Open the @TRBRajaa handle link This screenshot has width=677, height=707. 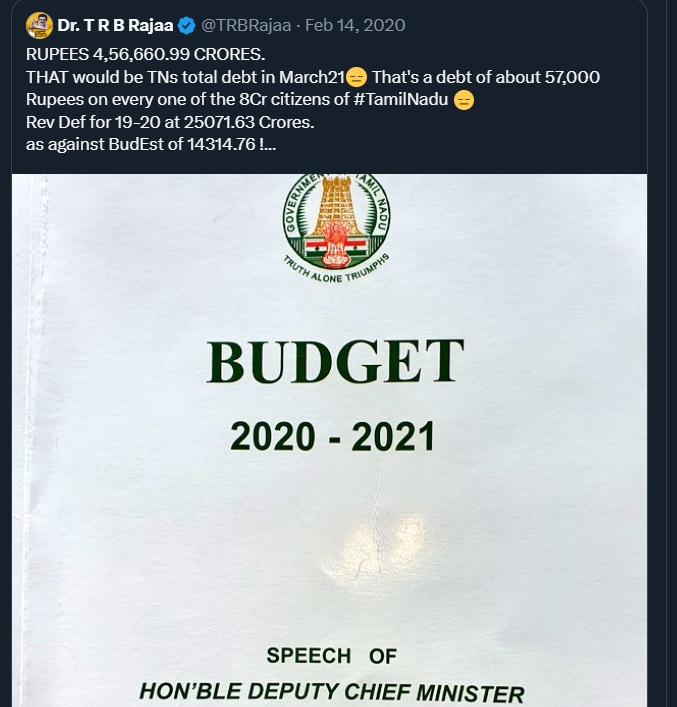tap(250, 25)
